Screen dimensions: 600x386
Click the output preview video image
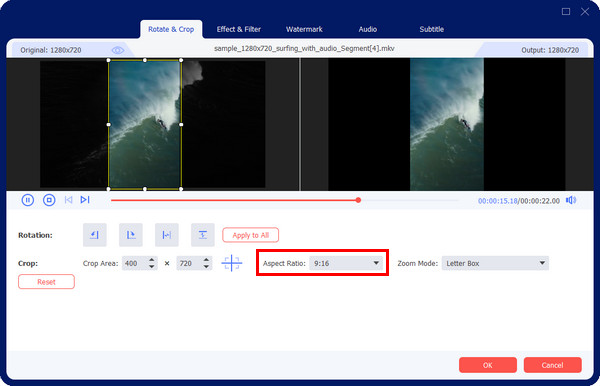click(447, 124)
